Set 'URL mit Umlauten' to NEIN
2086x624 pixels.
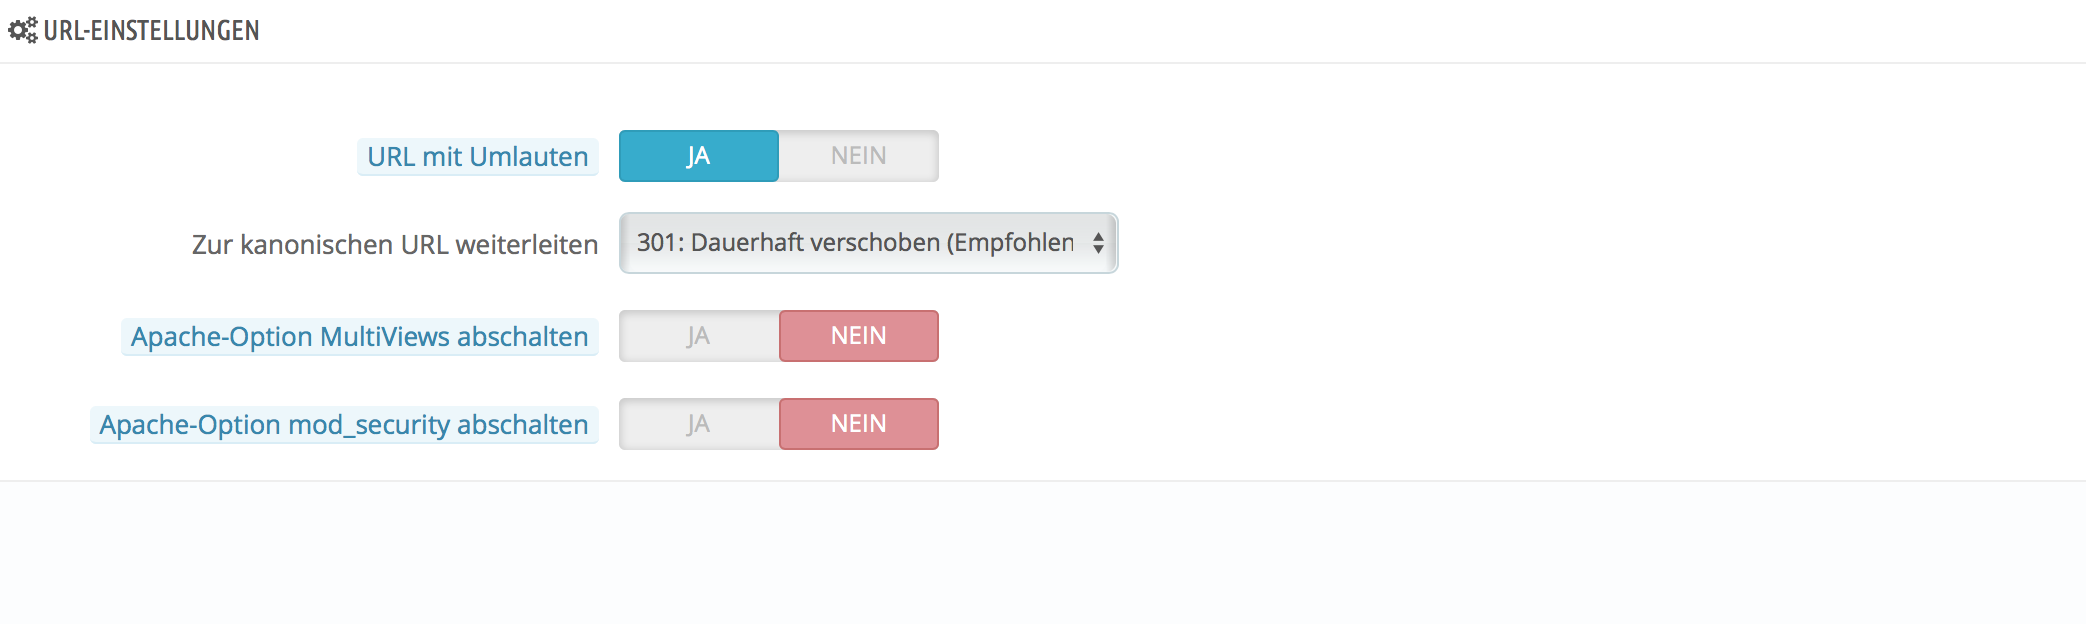[x=858, y=156]
